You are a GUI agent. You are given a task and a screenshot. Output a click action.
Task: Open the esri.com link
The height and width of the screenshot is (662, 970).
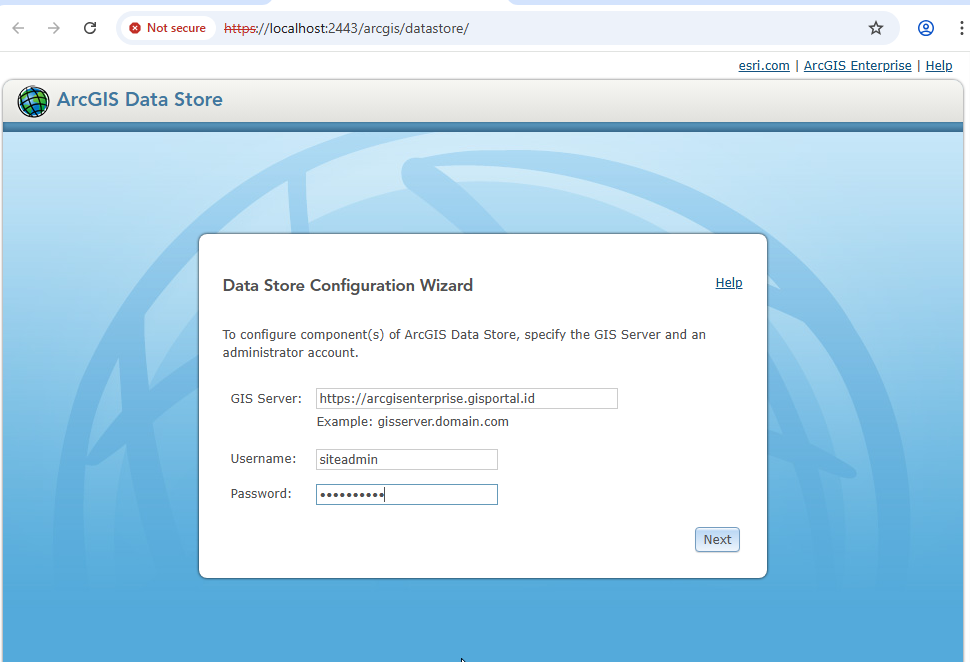(764, 66)
